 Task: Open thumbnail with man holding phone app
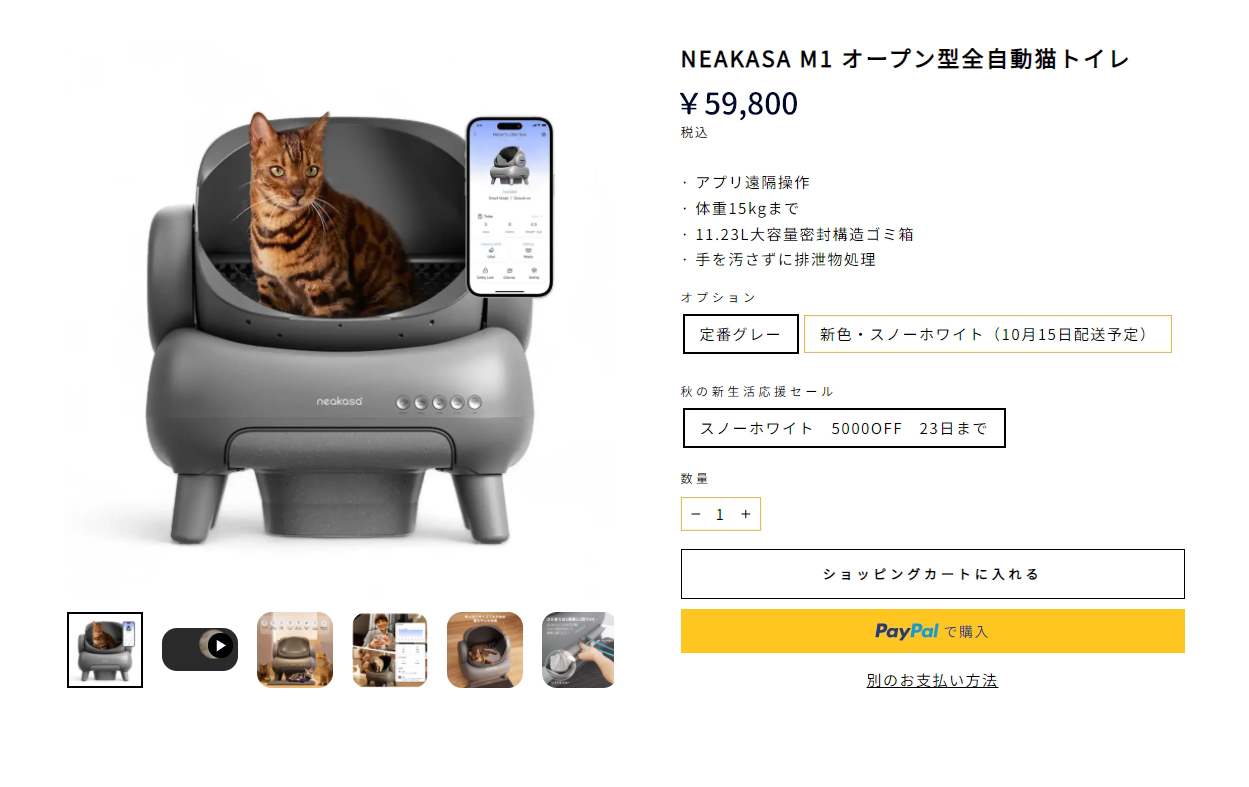coord(390,650)
